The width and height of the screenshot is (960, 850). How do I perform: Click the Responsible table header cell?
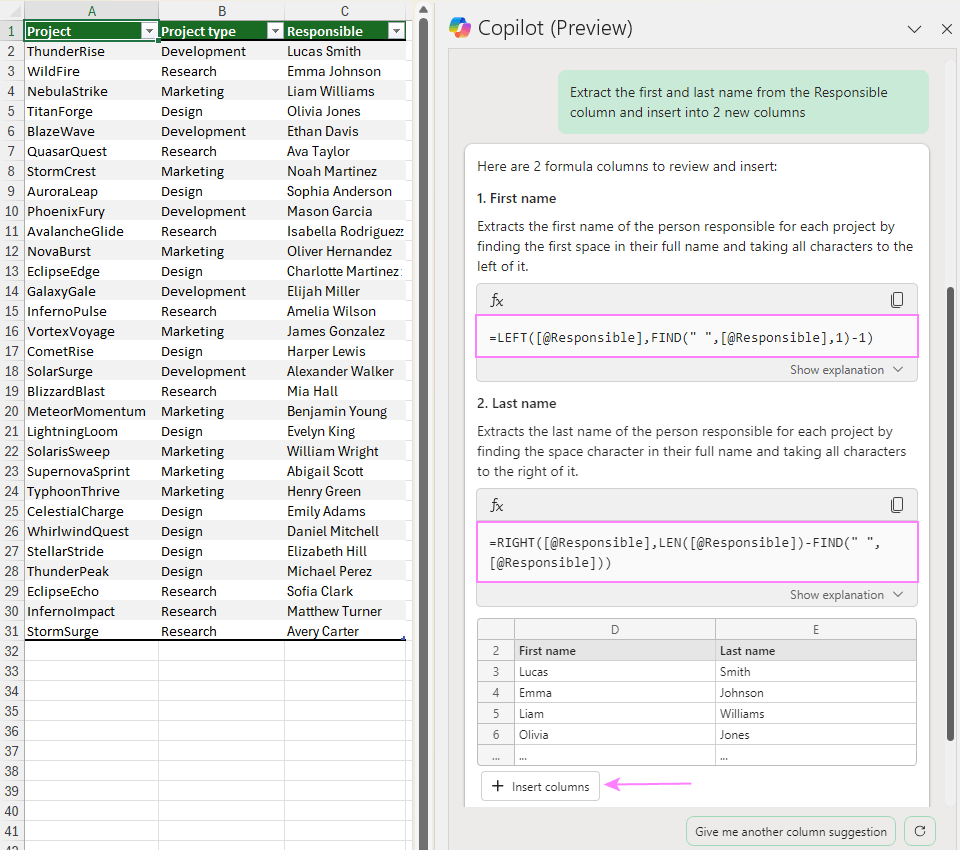pyautogui.click(x=345, y=31)
